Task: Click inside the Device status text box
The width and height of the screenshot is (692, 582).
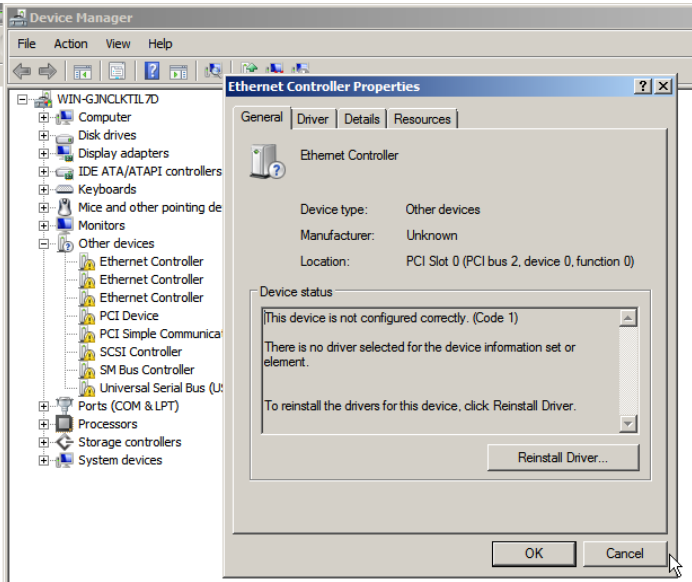Action: (441, 371)
